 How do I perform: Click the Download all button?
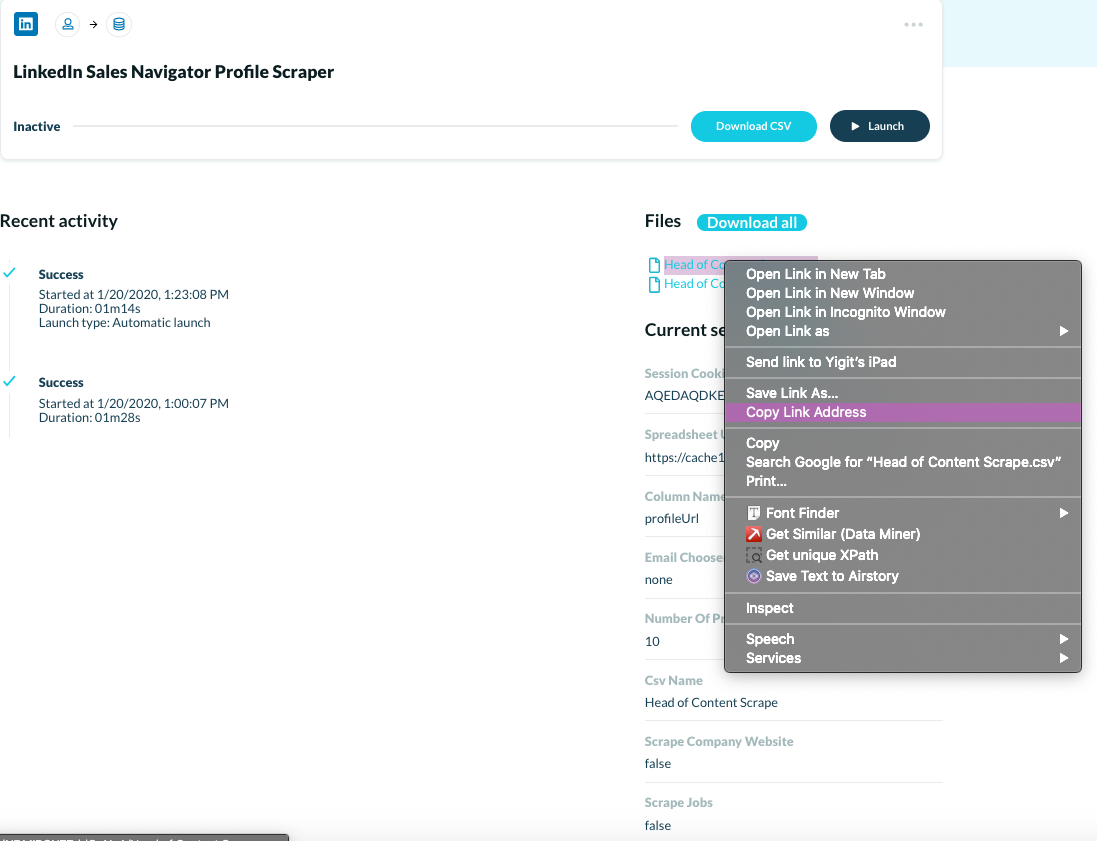[752, 222]
